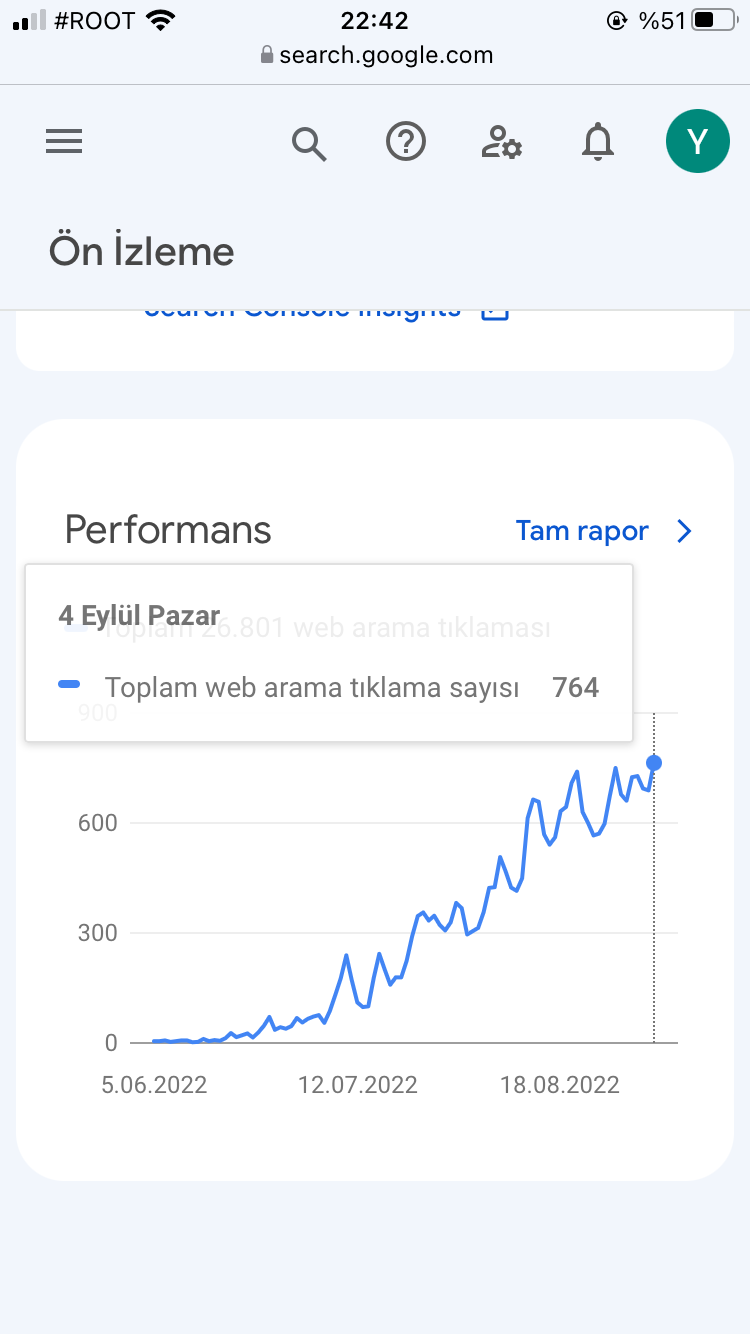Open user and permissions settings icon
The height and width of the screenshot is (1334, 750).
coord(502,143)
